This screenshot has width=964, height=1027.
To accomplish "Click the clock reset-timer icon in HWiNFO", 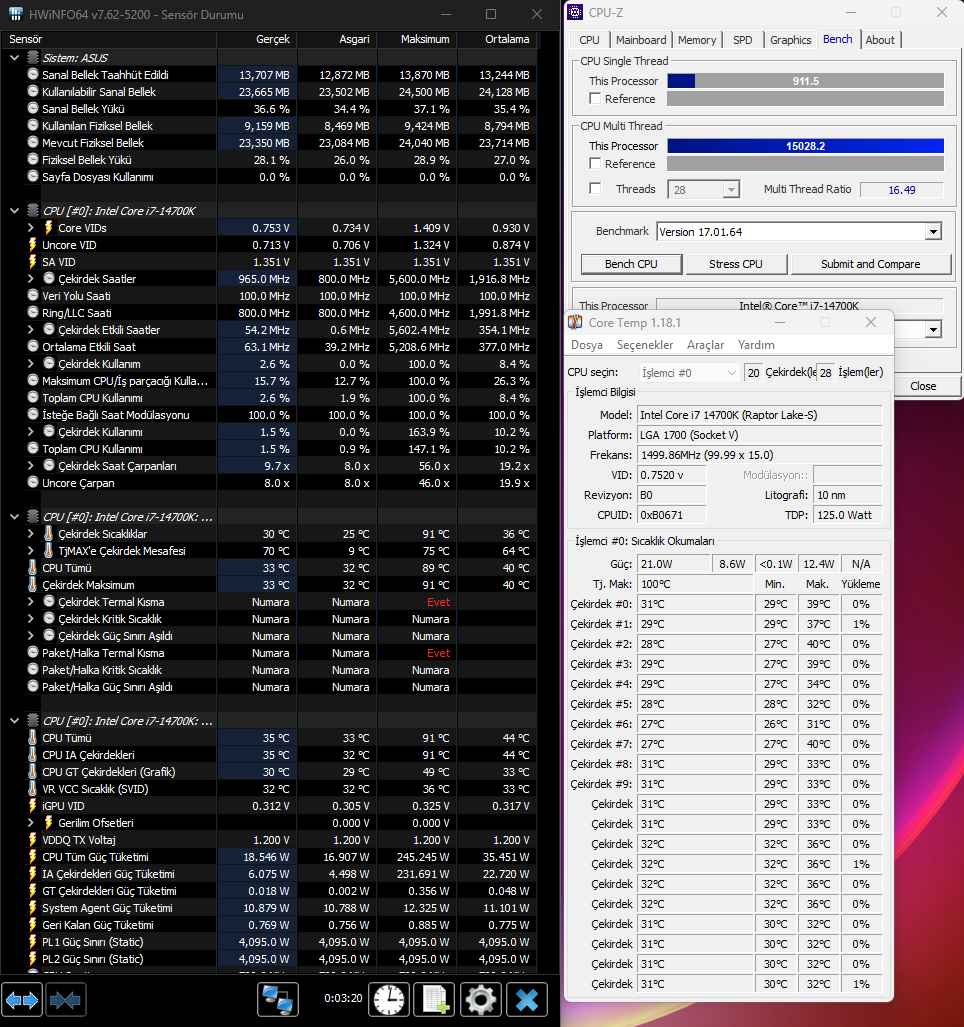I will coord(389,1000).
